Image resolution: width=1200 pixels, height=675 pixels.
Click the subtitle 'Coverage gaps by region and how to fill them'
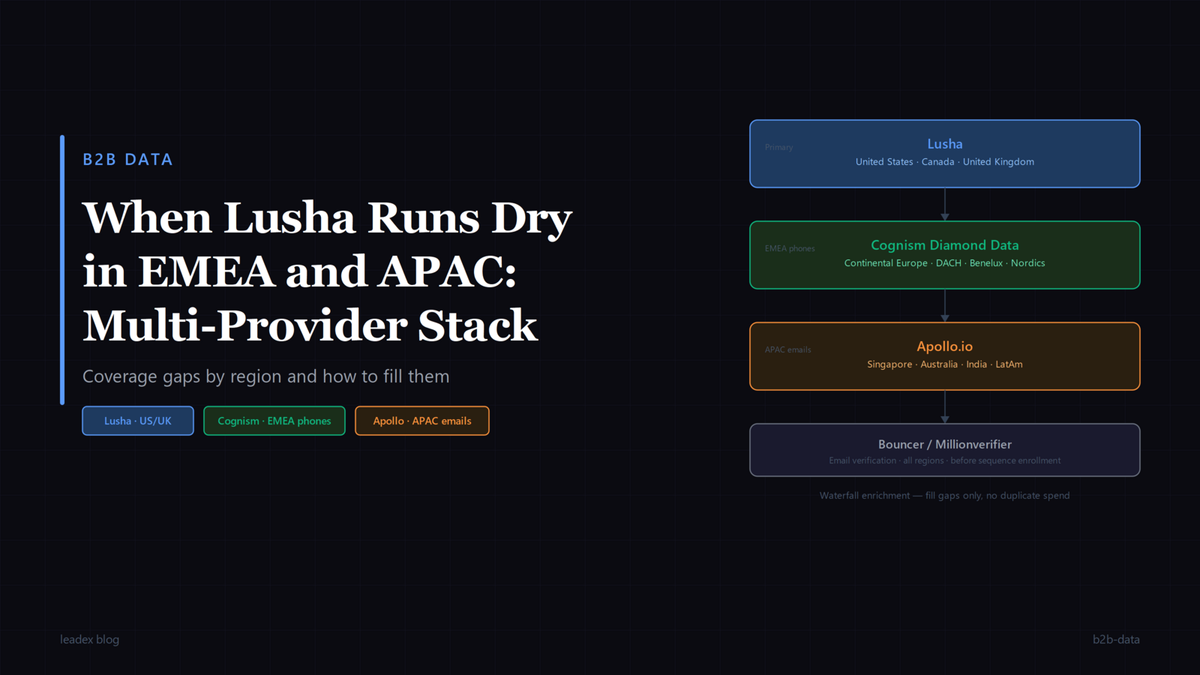[x=266, y=377]
